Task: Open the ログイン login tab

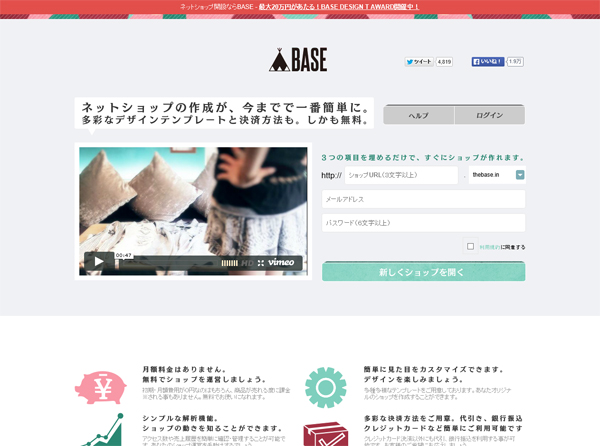Action: coord(489,115)
